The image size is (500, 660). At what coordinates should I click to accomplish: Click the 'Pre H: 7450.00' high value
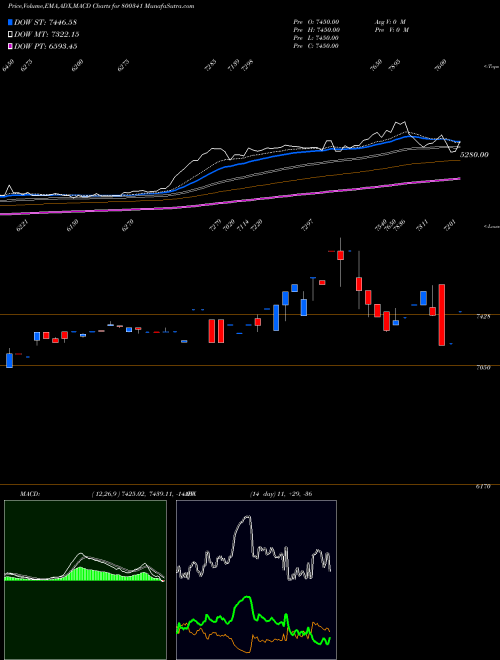[x=316, y=30]
